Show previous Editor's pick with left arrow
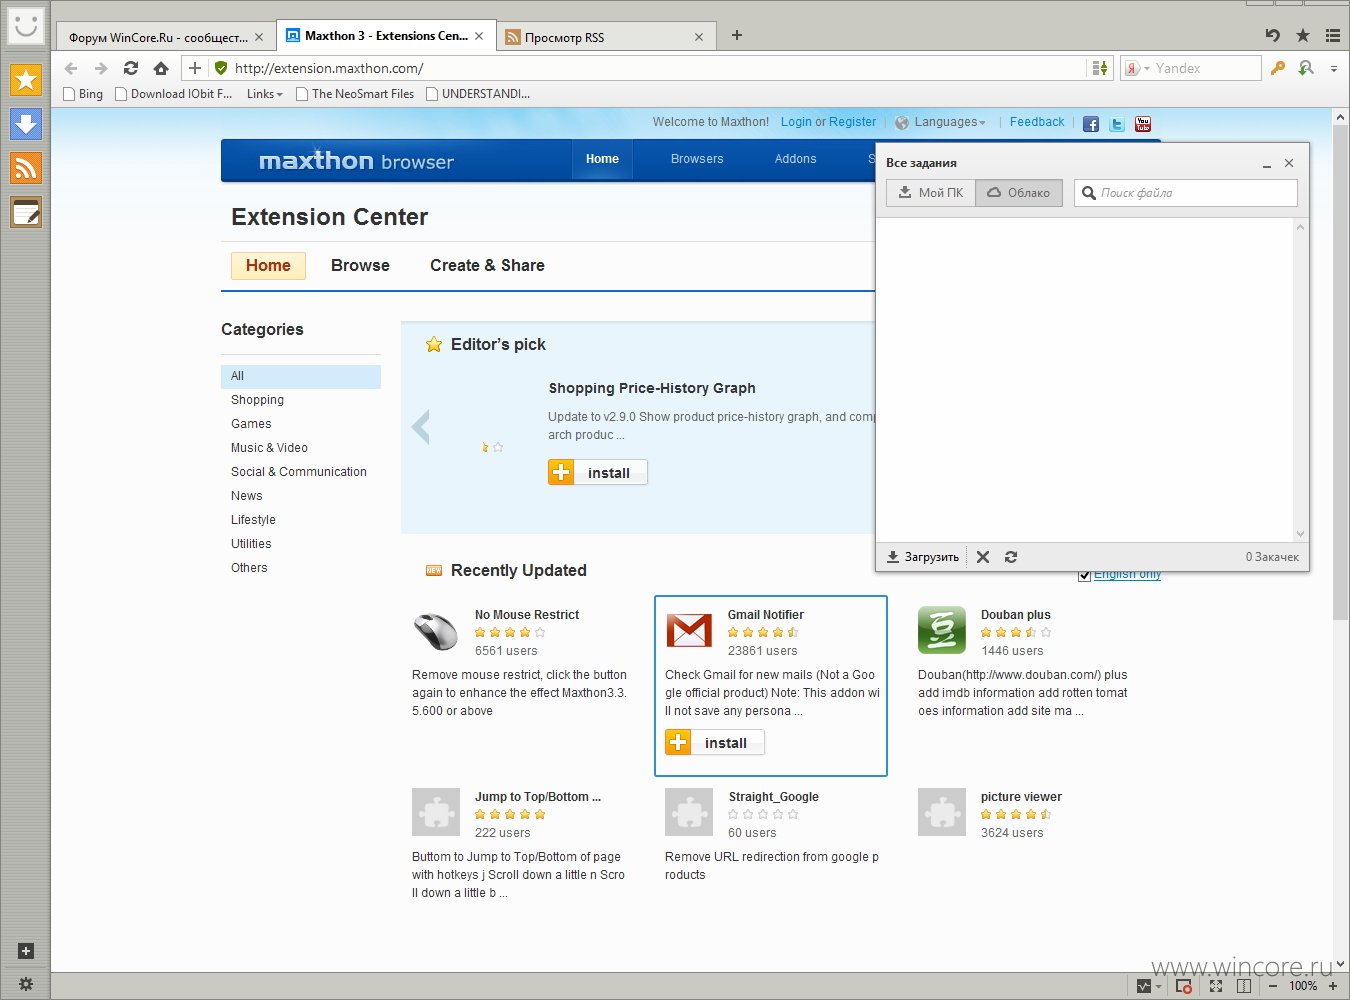The height and width of the screenshot is (1000, 1350). pos(421,427)
